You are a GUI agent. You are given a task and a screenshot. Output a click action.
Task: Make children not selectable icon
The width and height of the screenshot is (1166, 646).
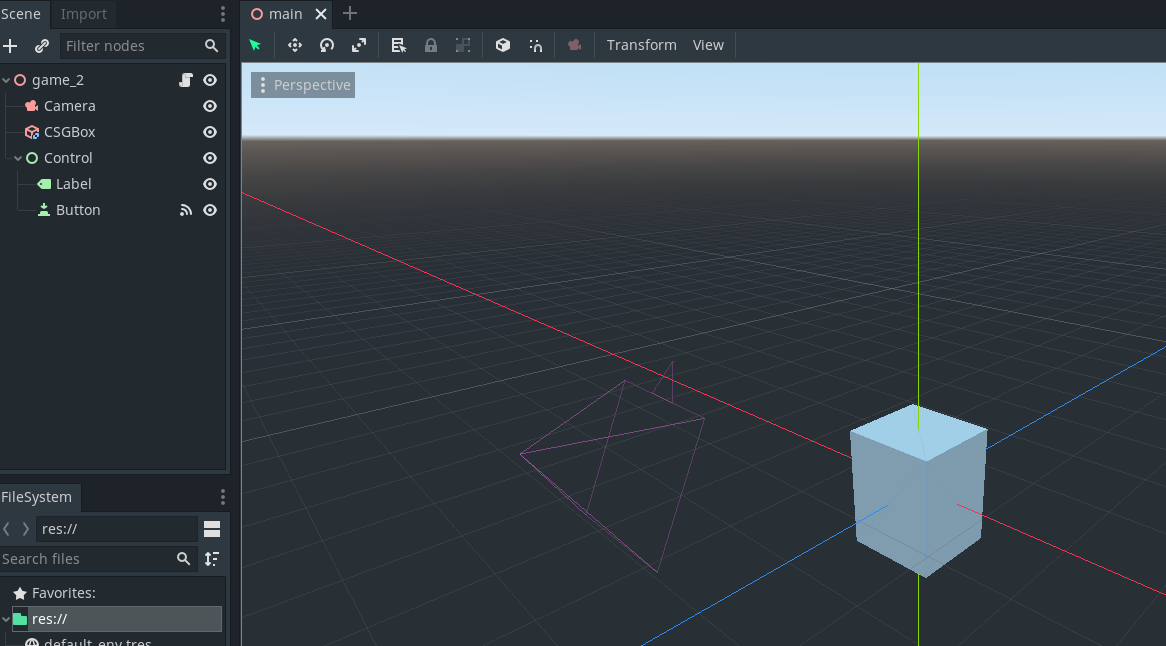463,45
